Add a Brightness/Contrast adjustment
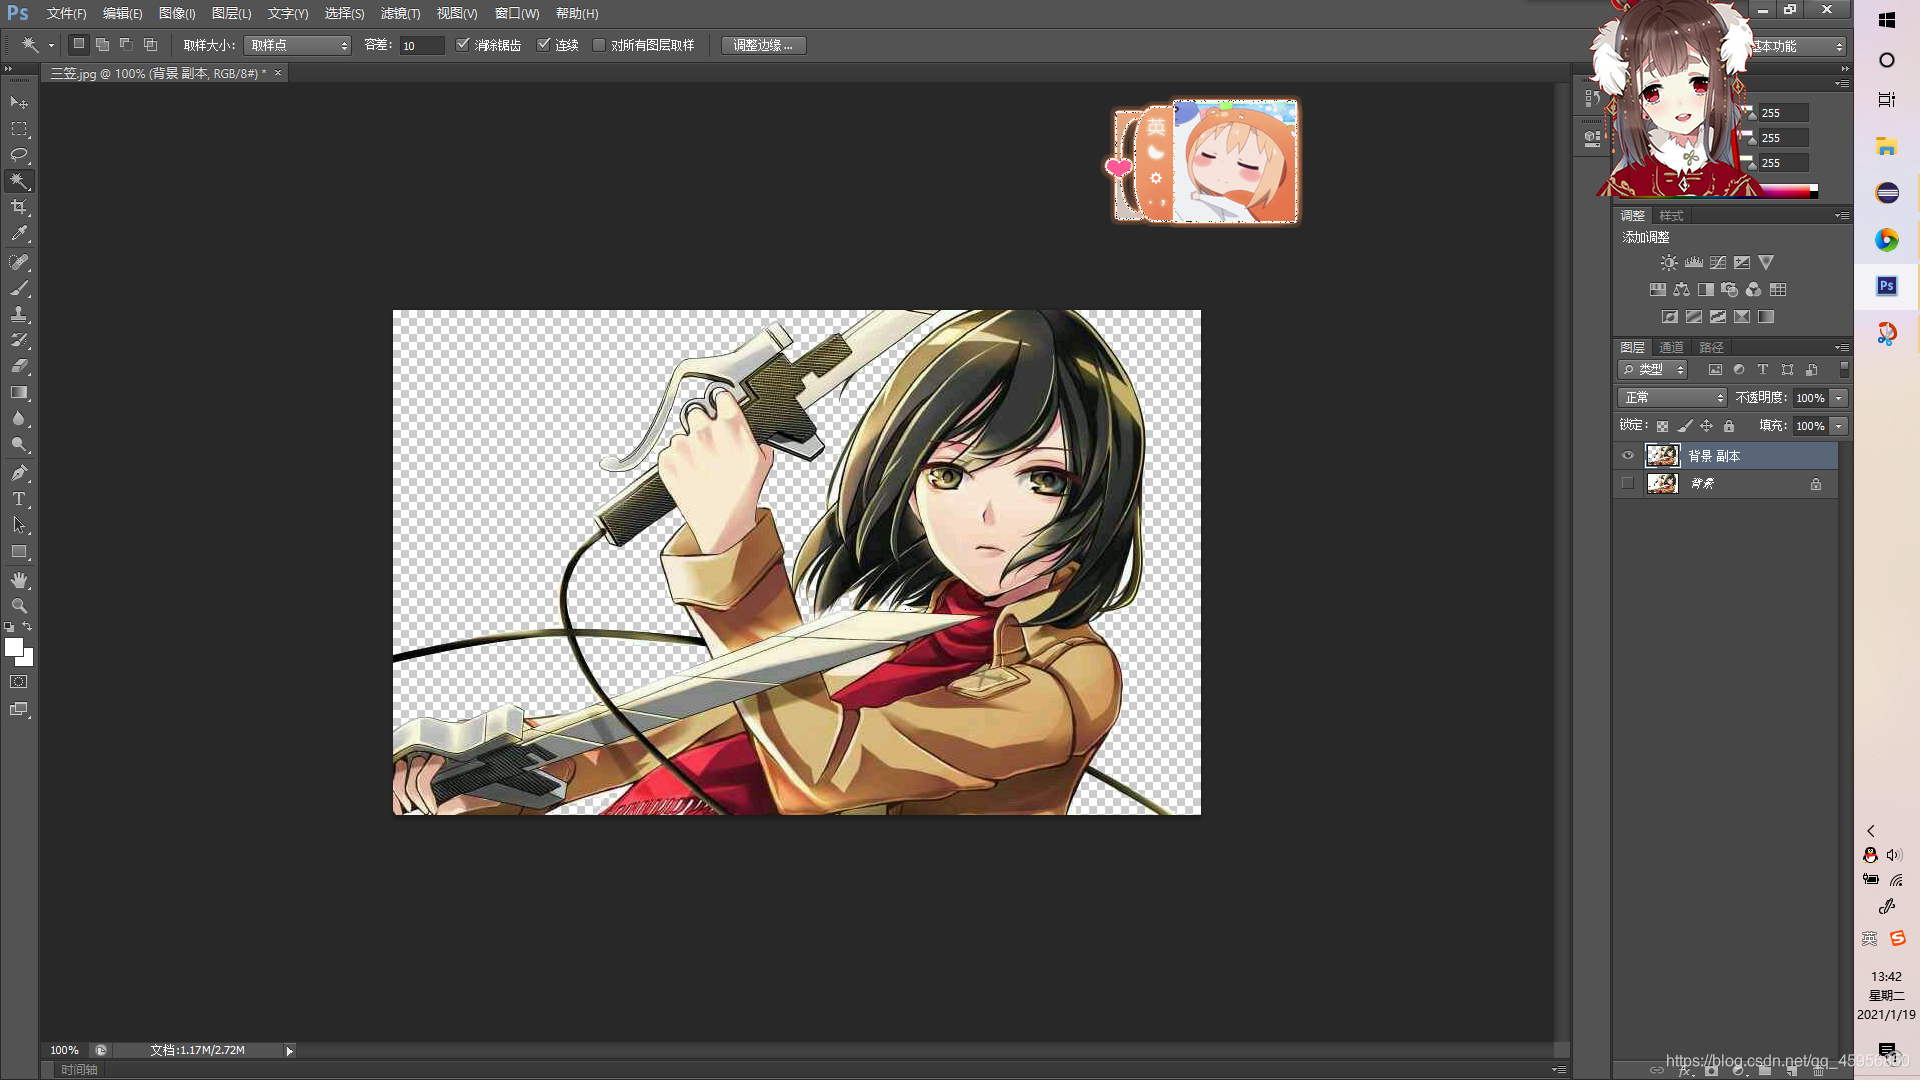 [x=1669, y=263]
